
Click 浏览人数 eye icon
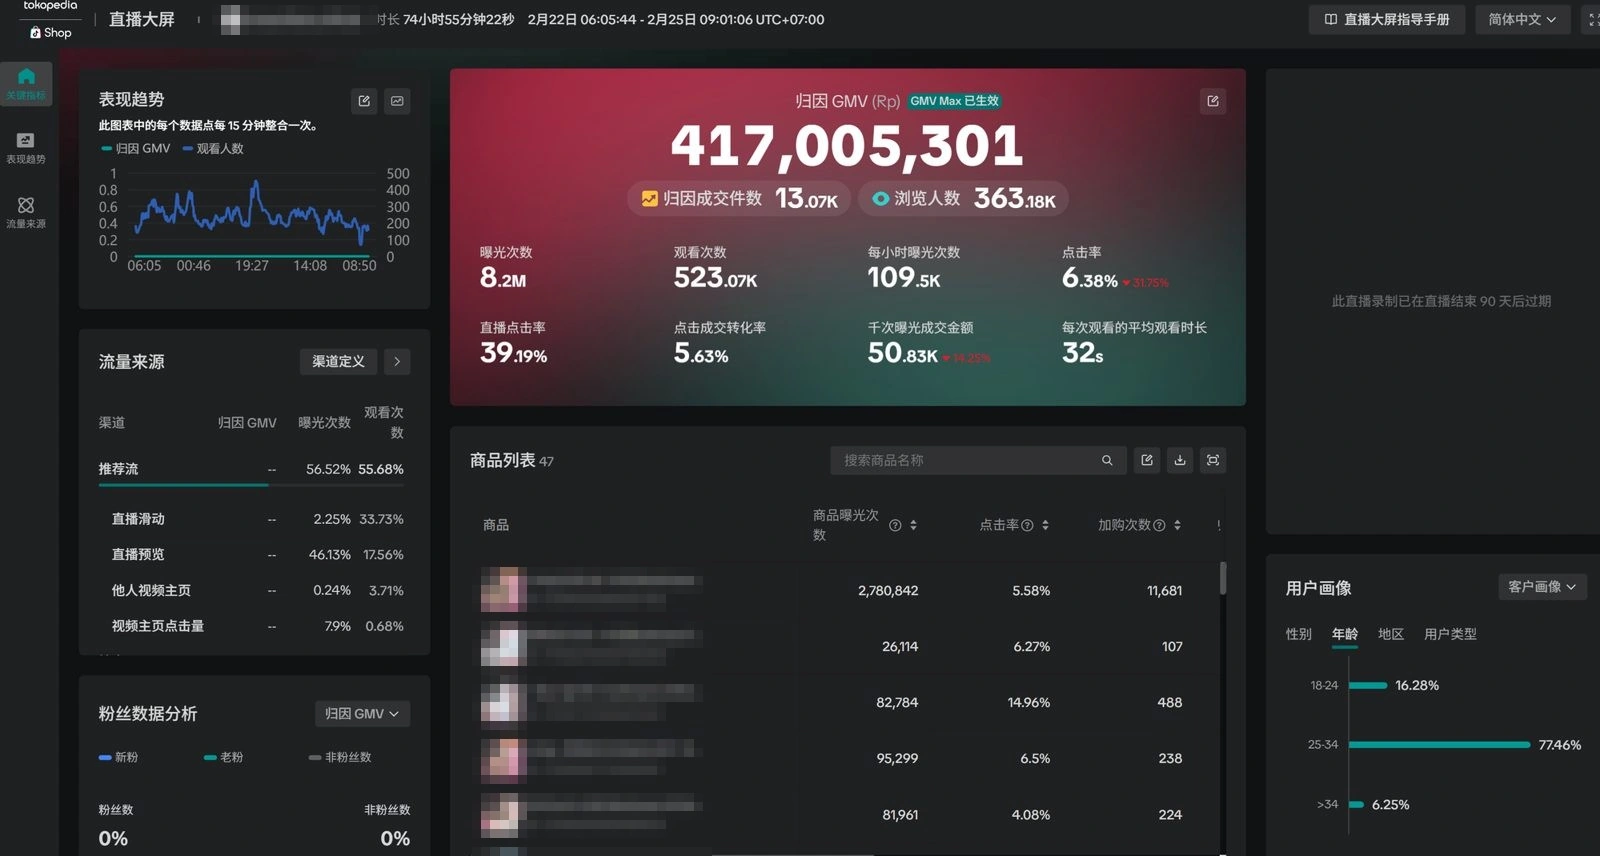[880, 199]
